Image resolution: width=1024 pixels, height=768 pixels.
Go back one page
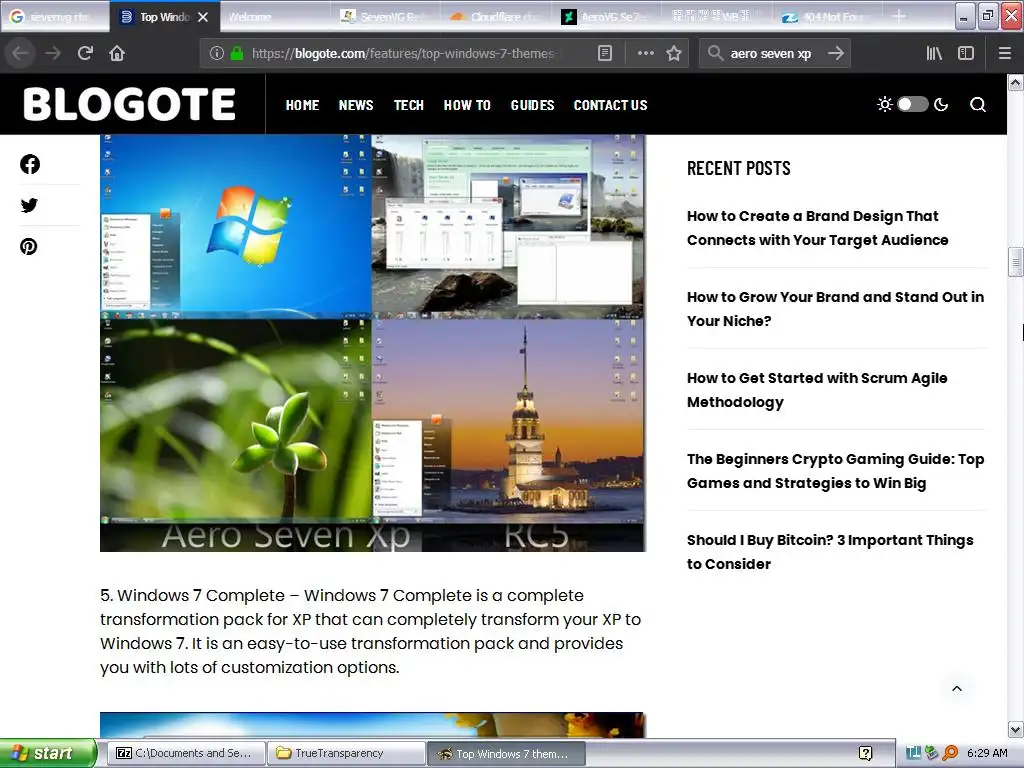pyautogui.click(x=20, y=53)
